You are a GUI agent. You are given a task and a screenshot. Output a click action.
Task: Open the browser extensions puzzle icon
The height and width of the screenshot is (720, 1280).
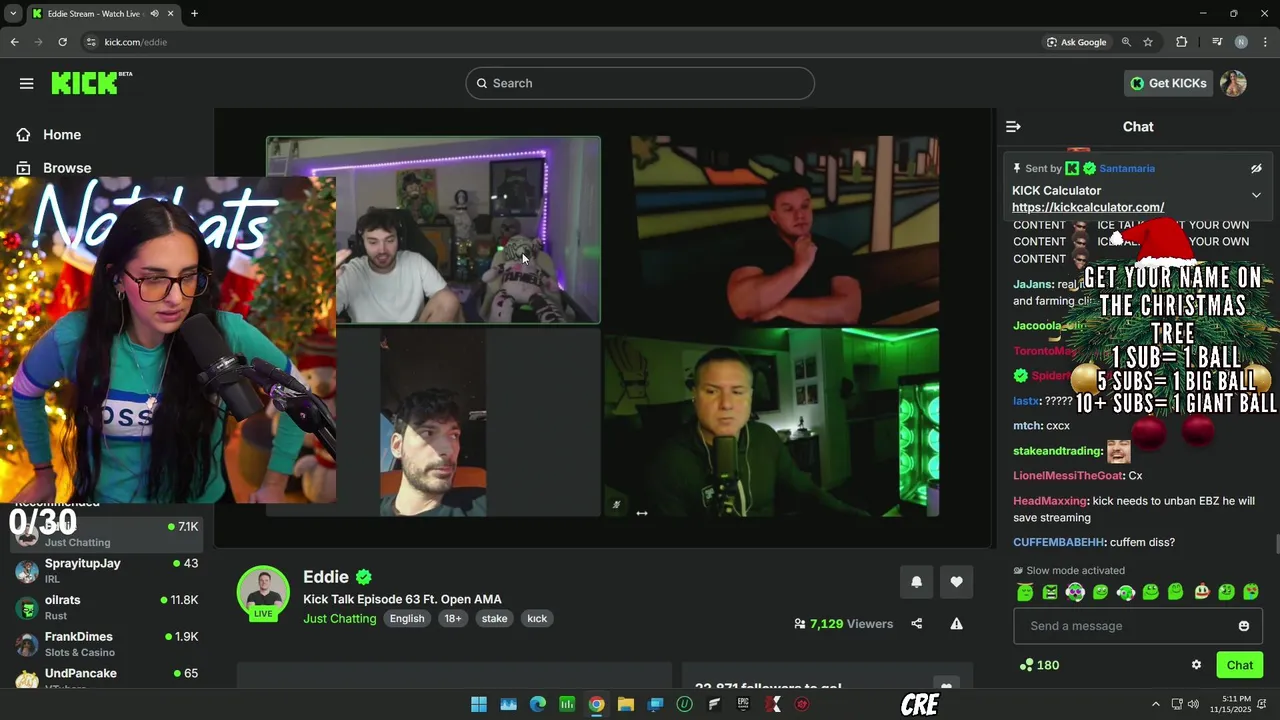click(x=1182, y=42)
